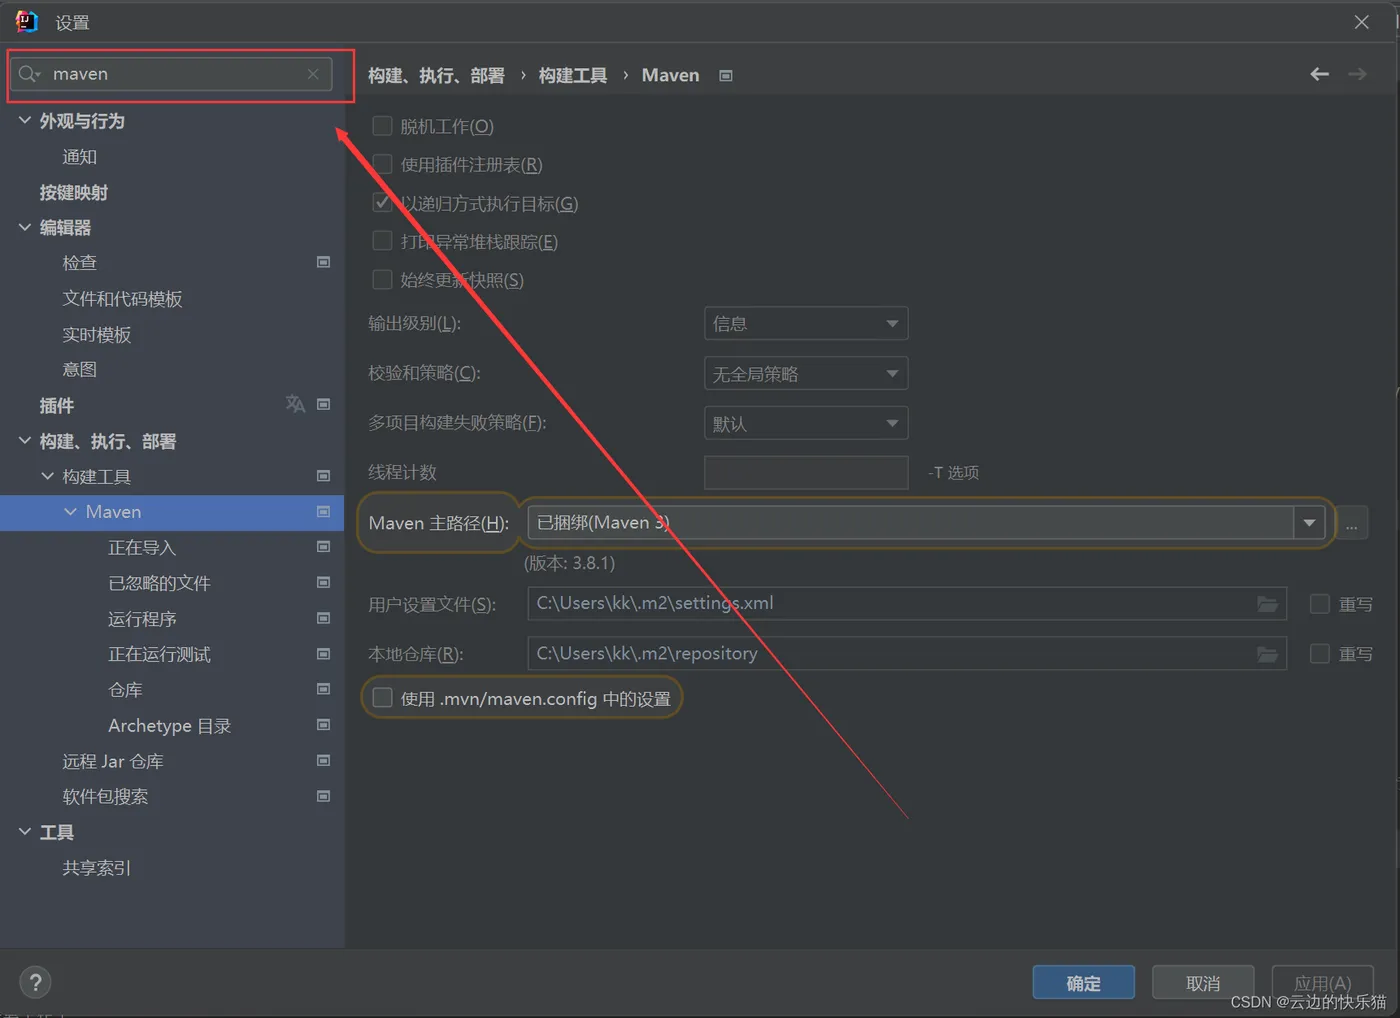The width and height of the screenshot is (1400, 1018).
Task: Click project-level icon beside Maven breadcrumb
Action: point(726,76)
